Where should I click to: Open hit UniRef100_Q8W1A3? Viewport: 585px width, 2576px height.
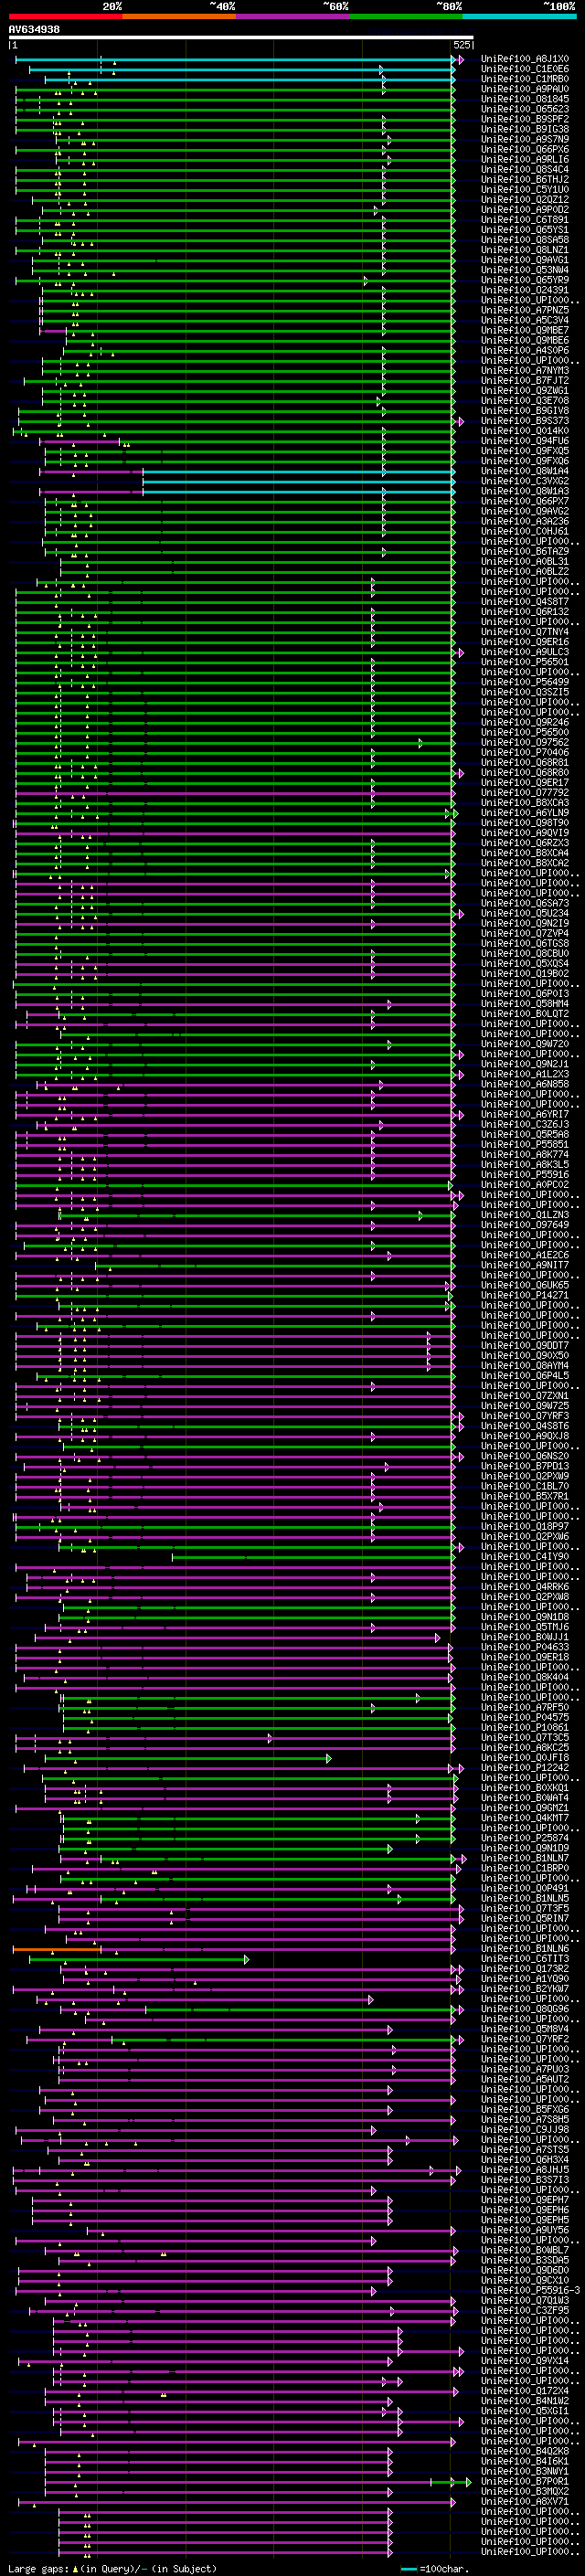point(525,491)
